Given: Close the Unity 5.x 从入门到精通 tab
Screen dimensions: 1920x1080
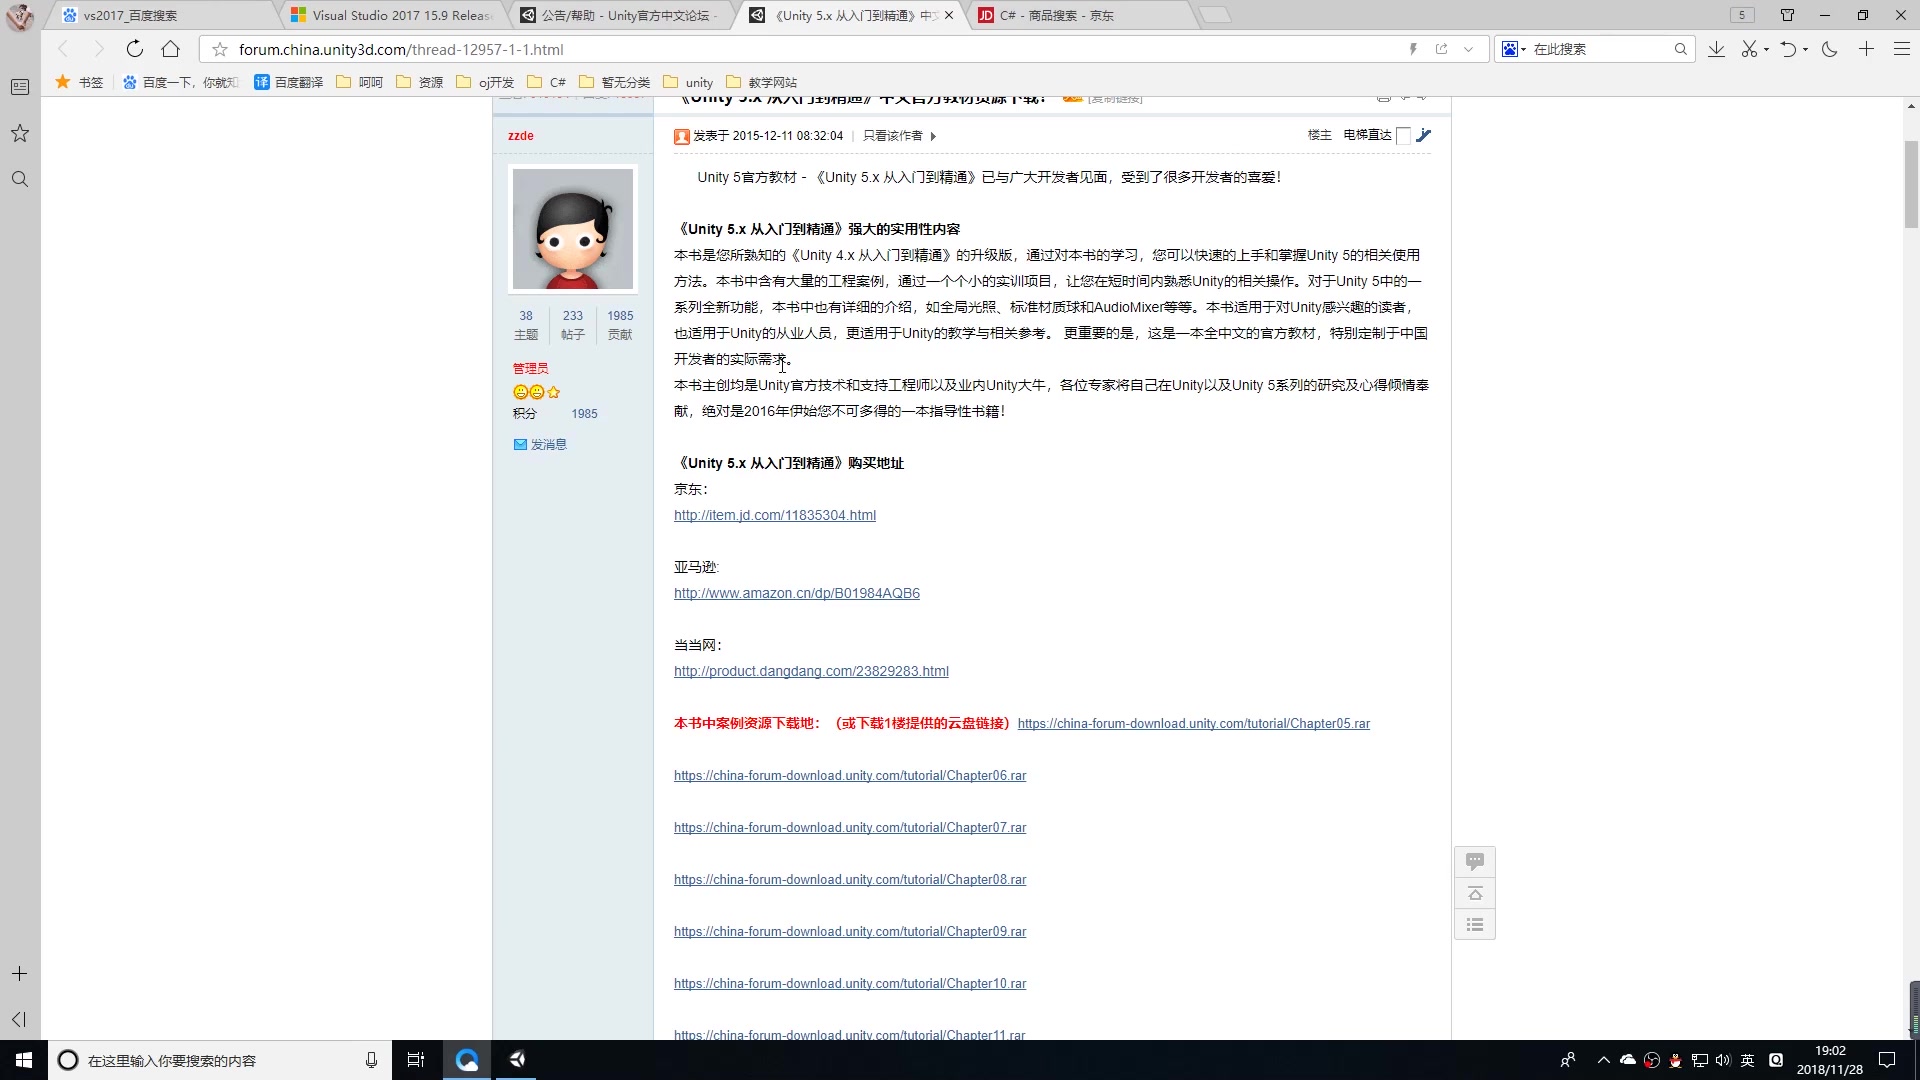Looking at the screenshot, I should [x=949, y=15].
